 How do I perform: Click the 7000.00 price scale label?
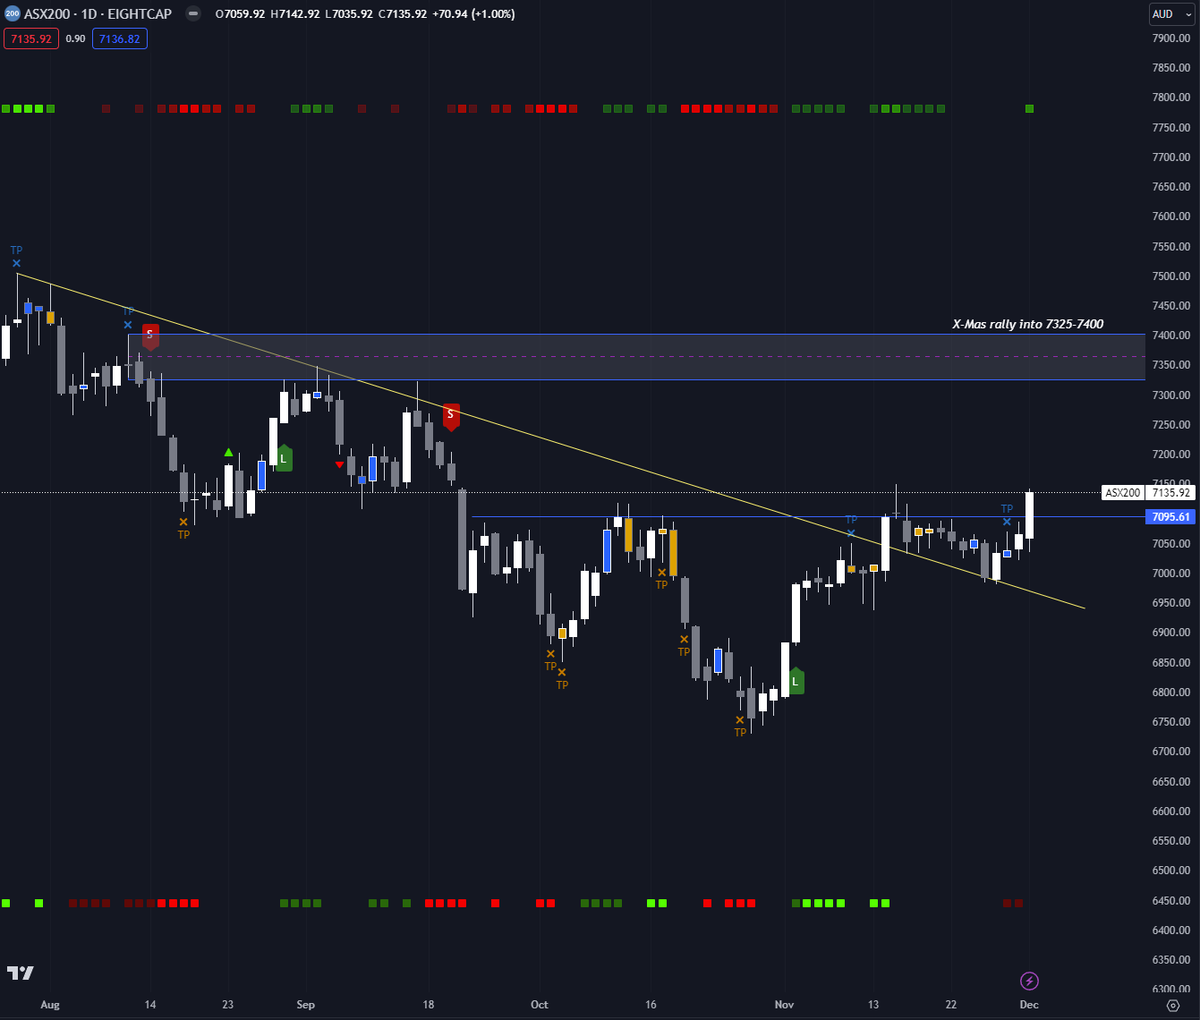click(1171, 573)
